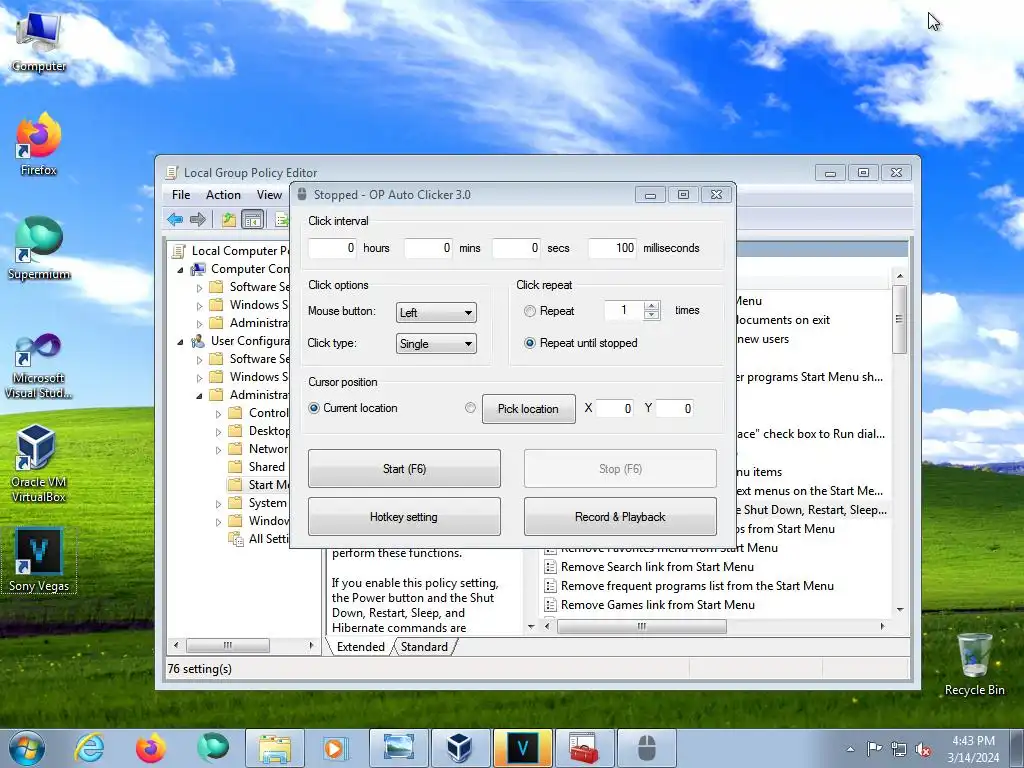
Task: Launch Firefox from the taskbar
Action: click(x=150, y=748)
